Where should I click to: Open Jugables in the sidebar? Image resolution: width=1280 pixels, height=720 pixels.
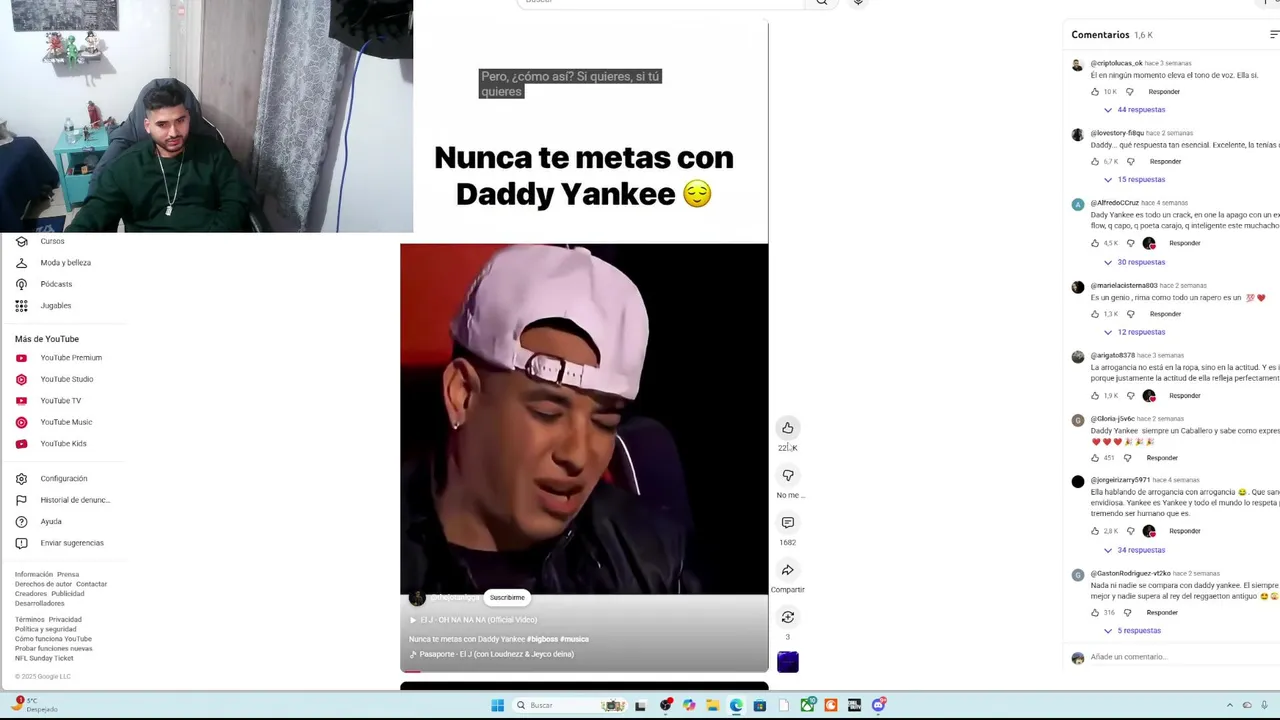(55, 306)
